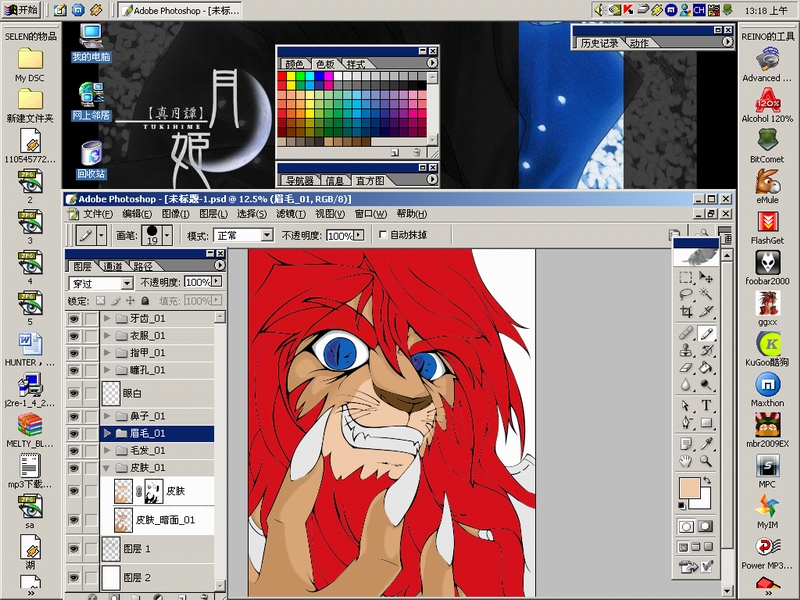Toggle visibility of 图层 1 layer

(73, 549)
